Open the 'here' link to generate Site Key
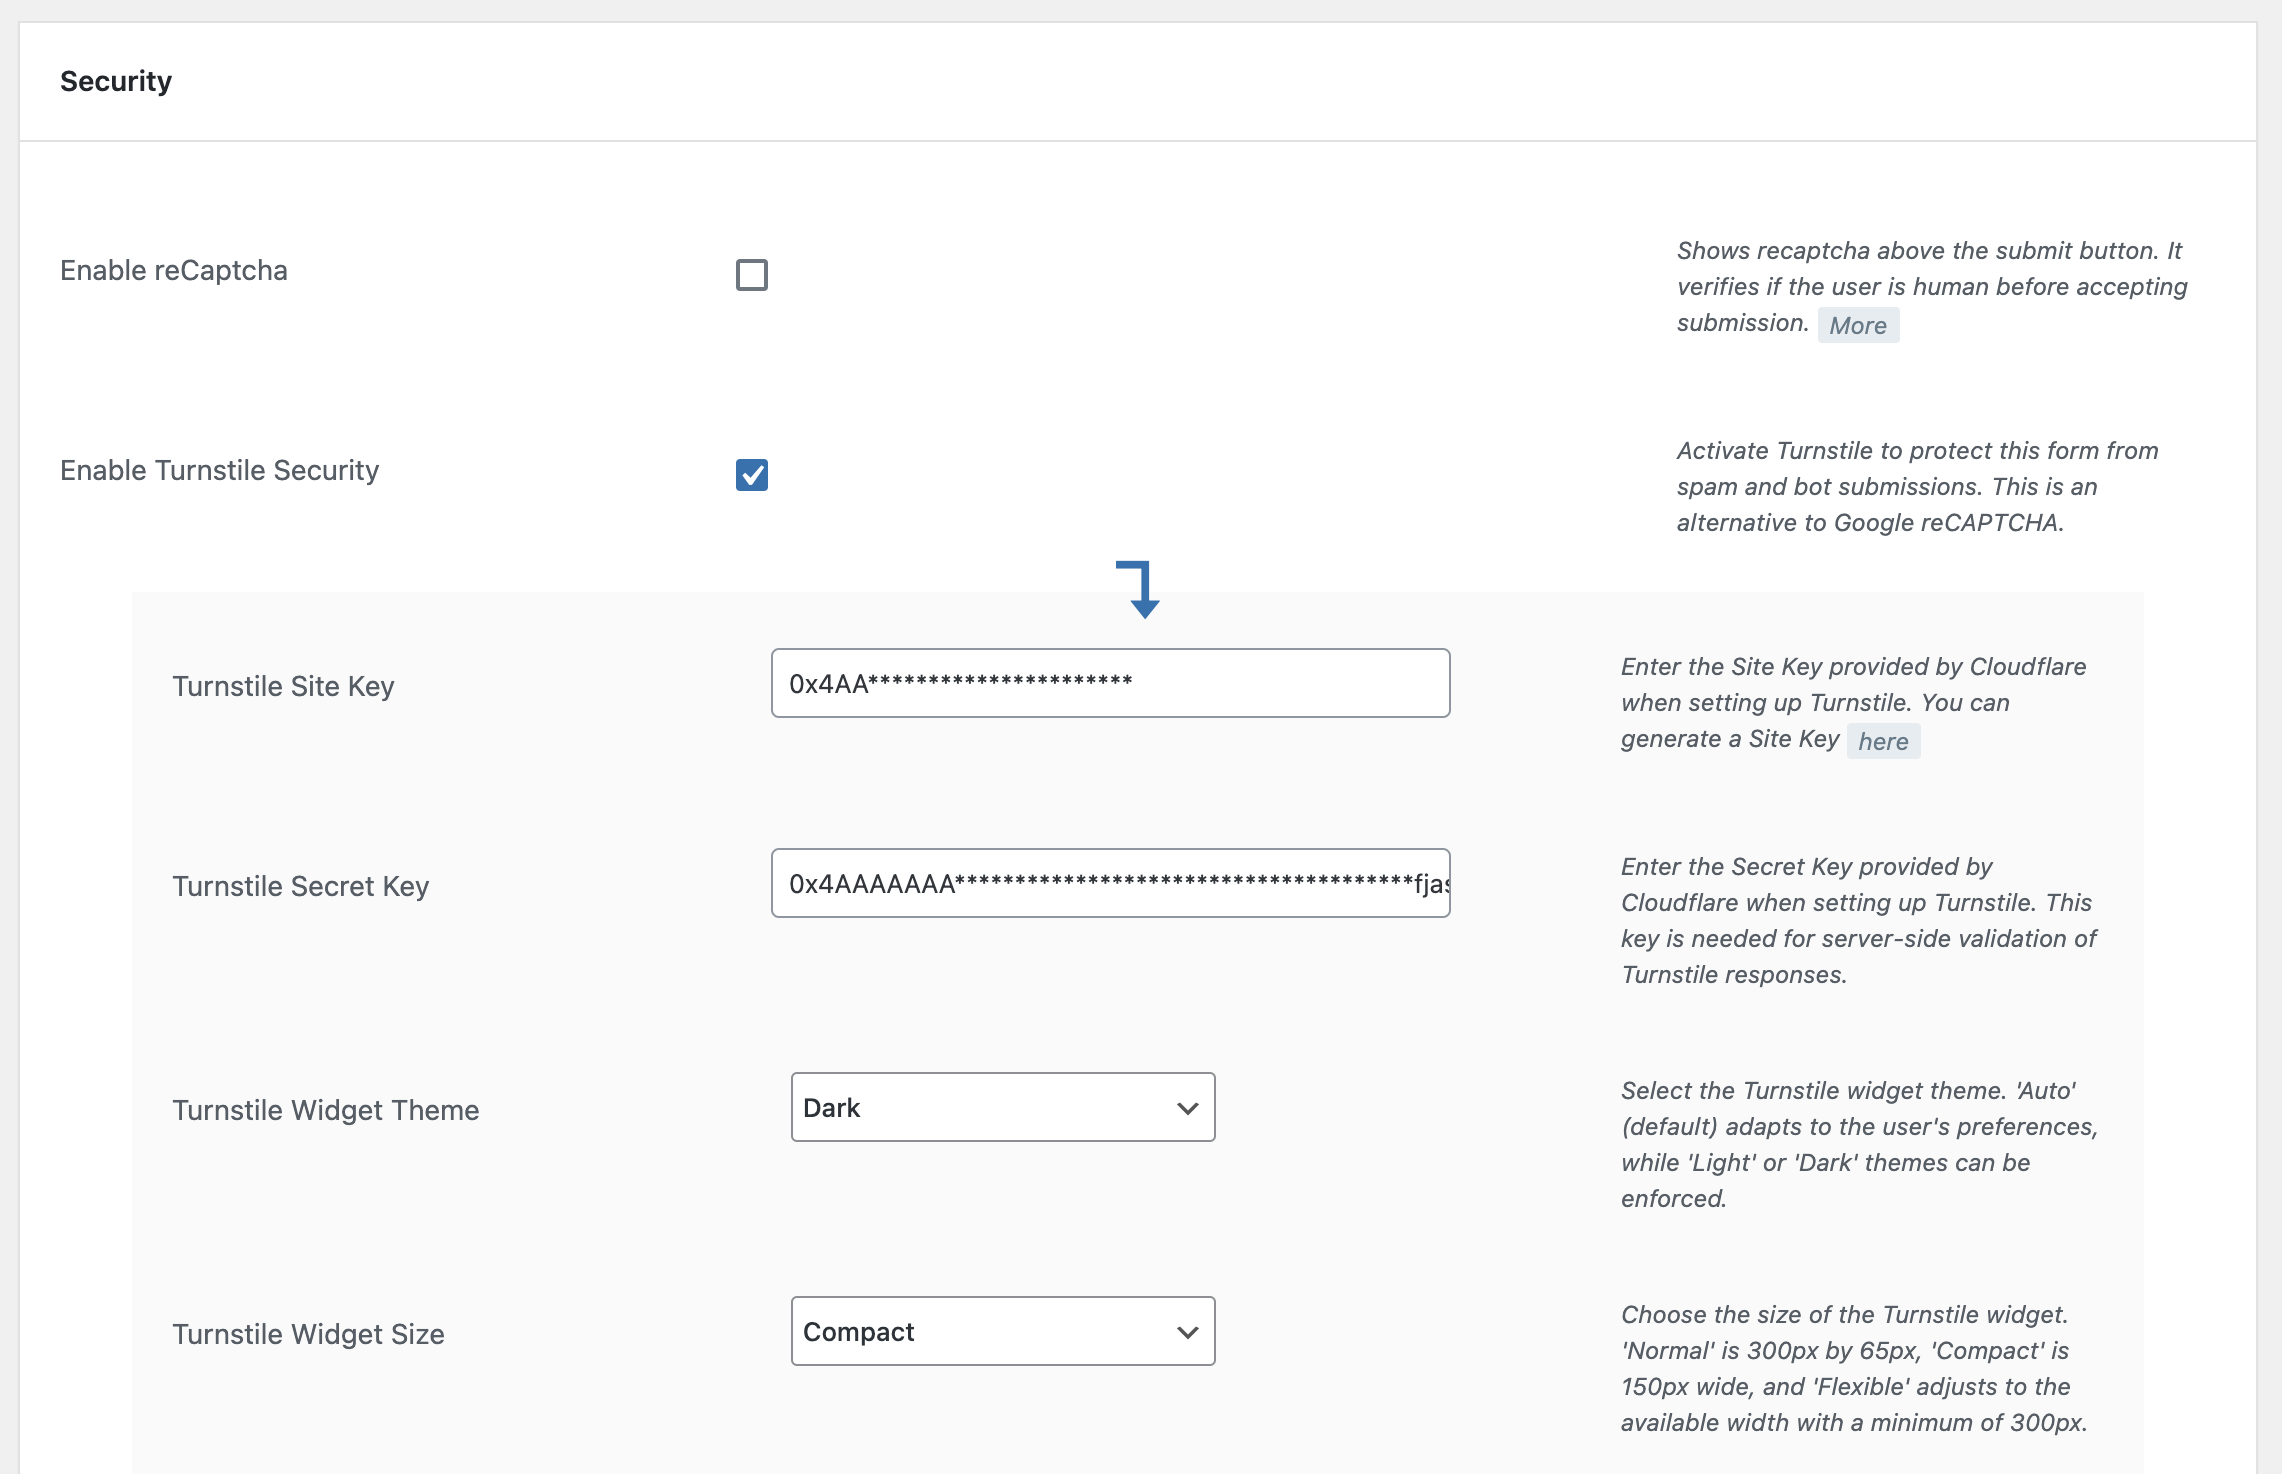This screenshot has width=2282, height=1474. coord(1882,741)
